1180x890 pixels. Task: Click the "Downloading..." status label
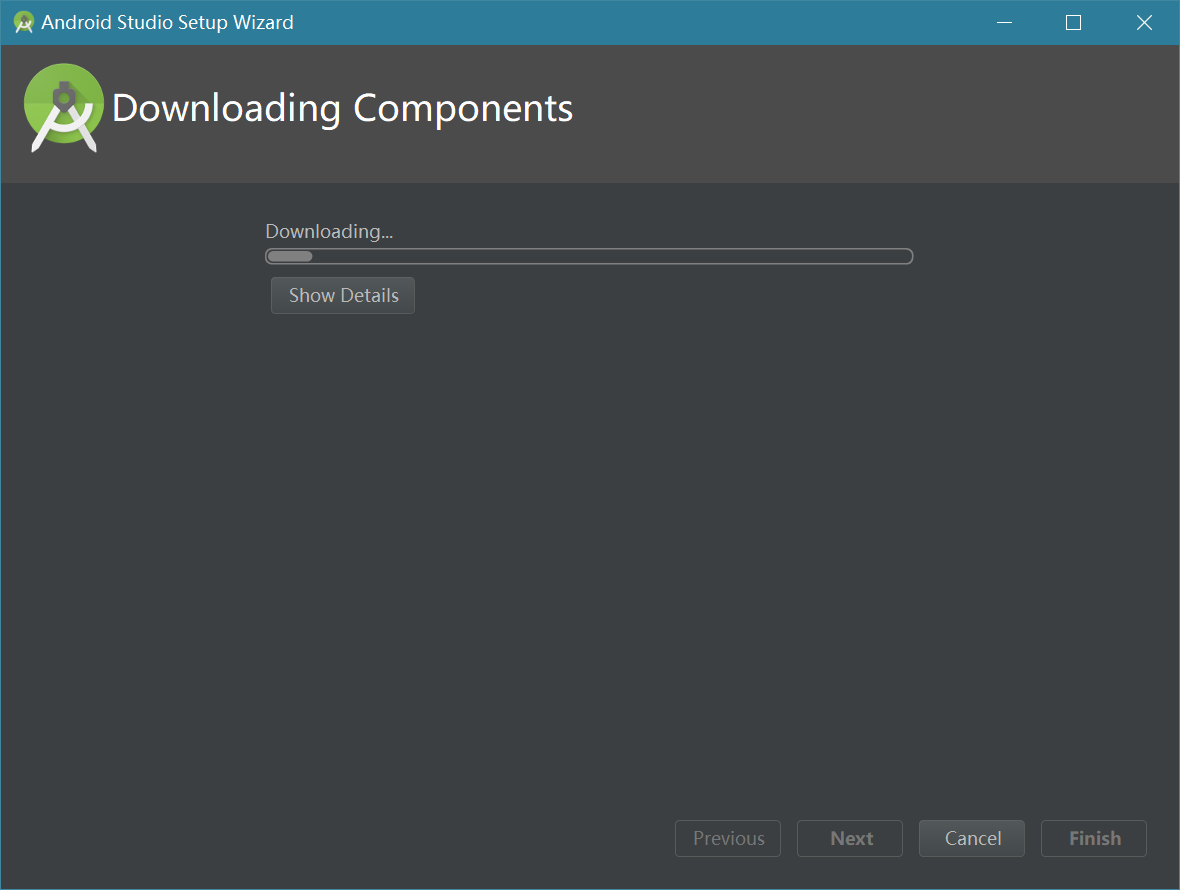[x=329, y=232]
